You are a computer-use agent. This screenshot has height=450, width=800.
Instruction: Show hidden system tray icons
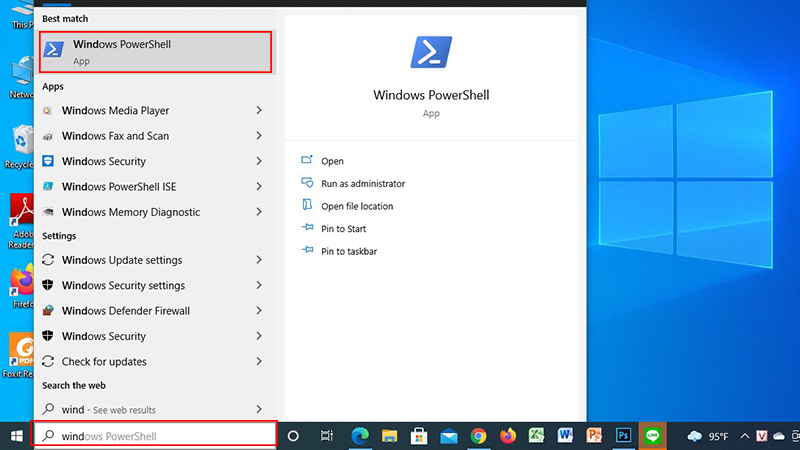744,436
